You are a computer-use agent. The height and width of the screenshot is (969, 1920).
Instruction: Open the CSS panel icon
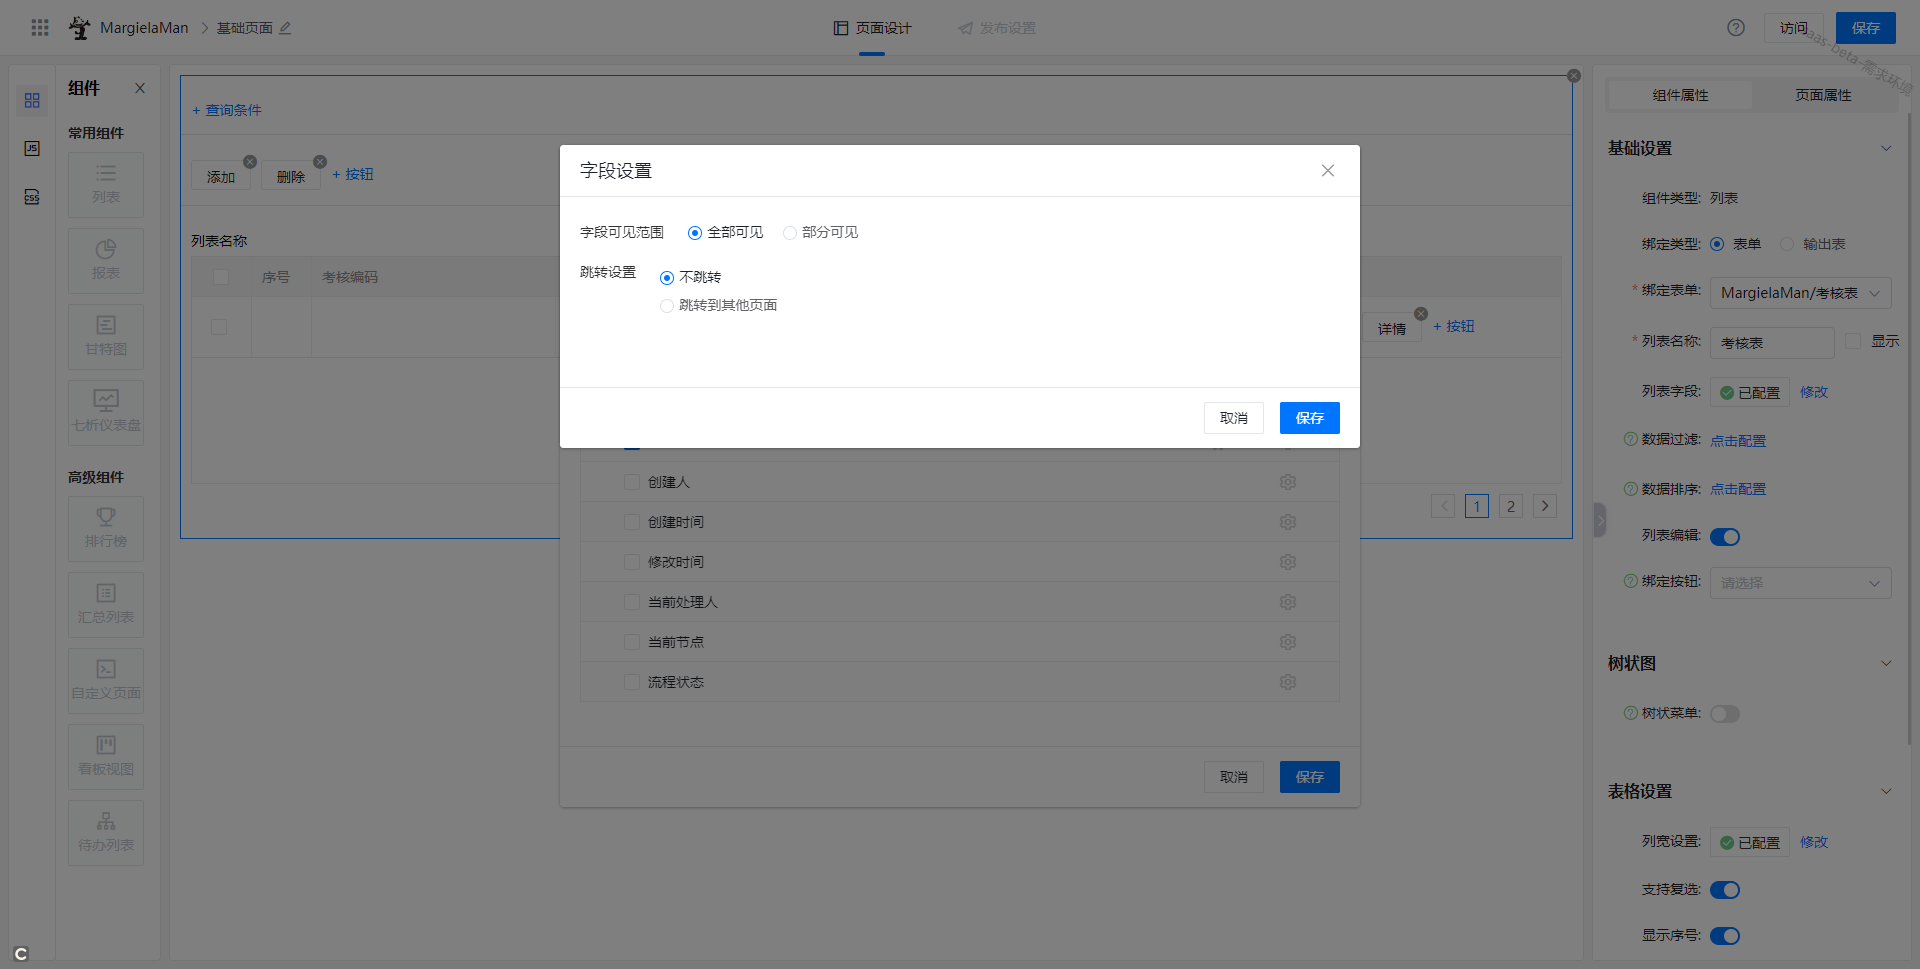tap(32, 197)
